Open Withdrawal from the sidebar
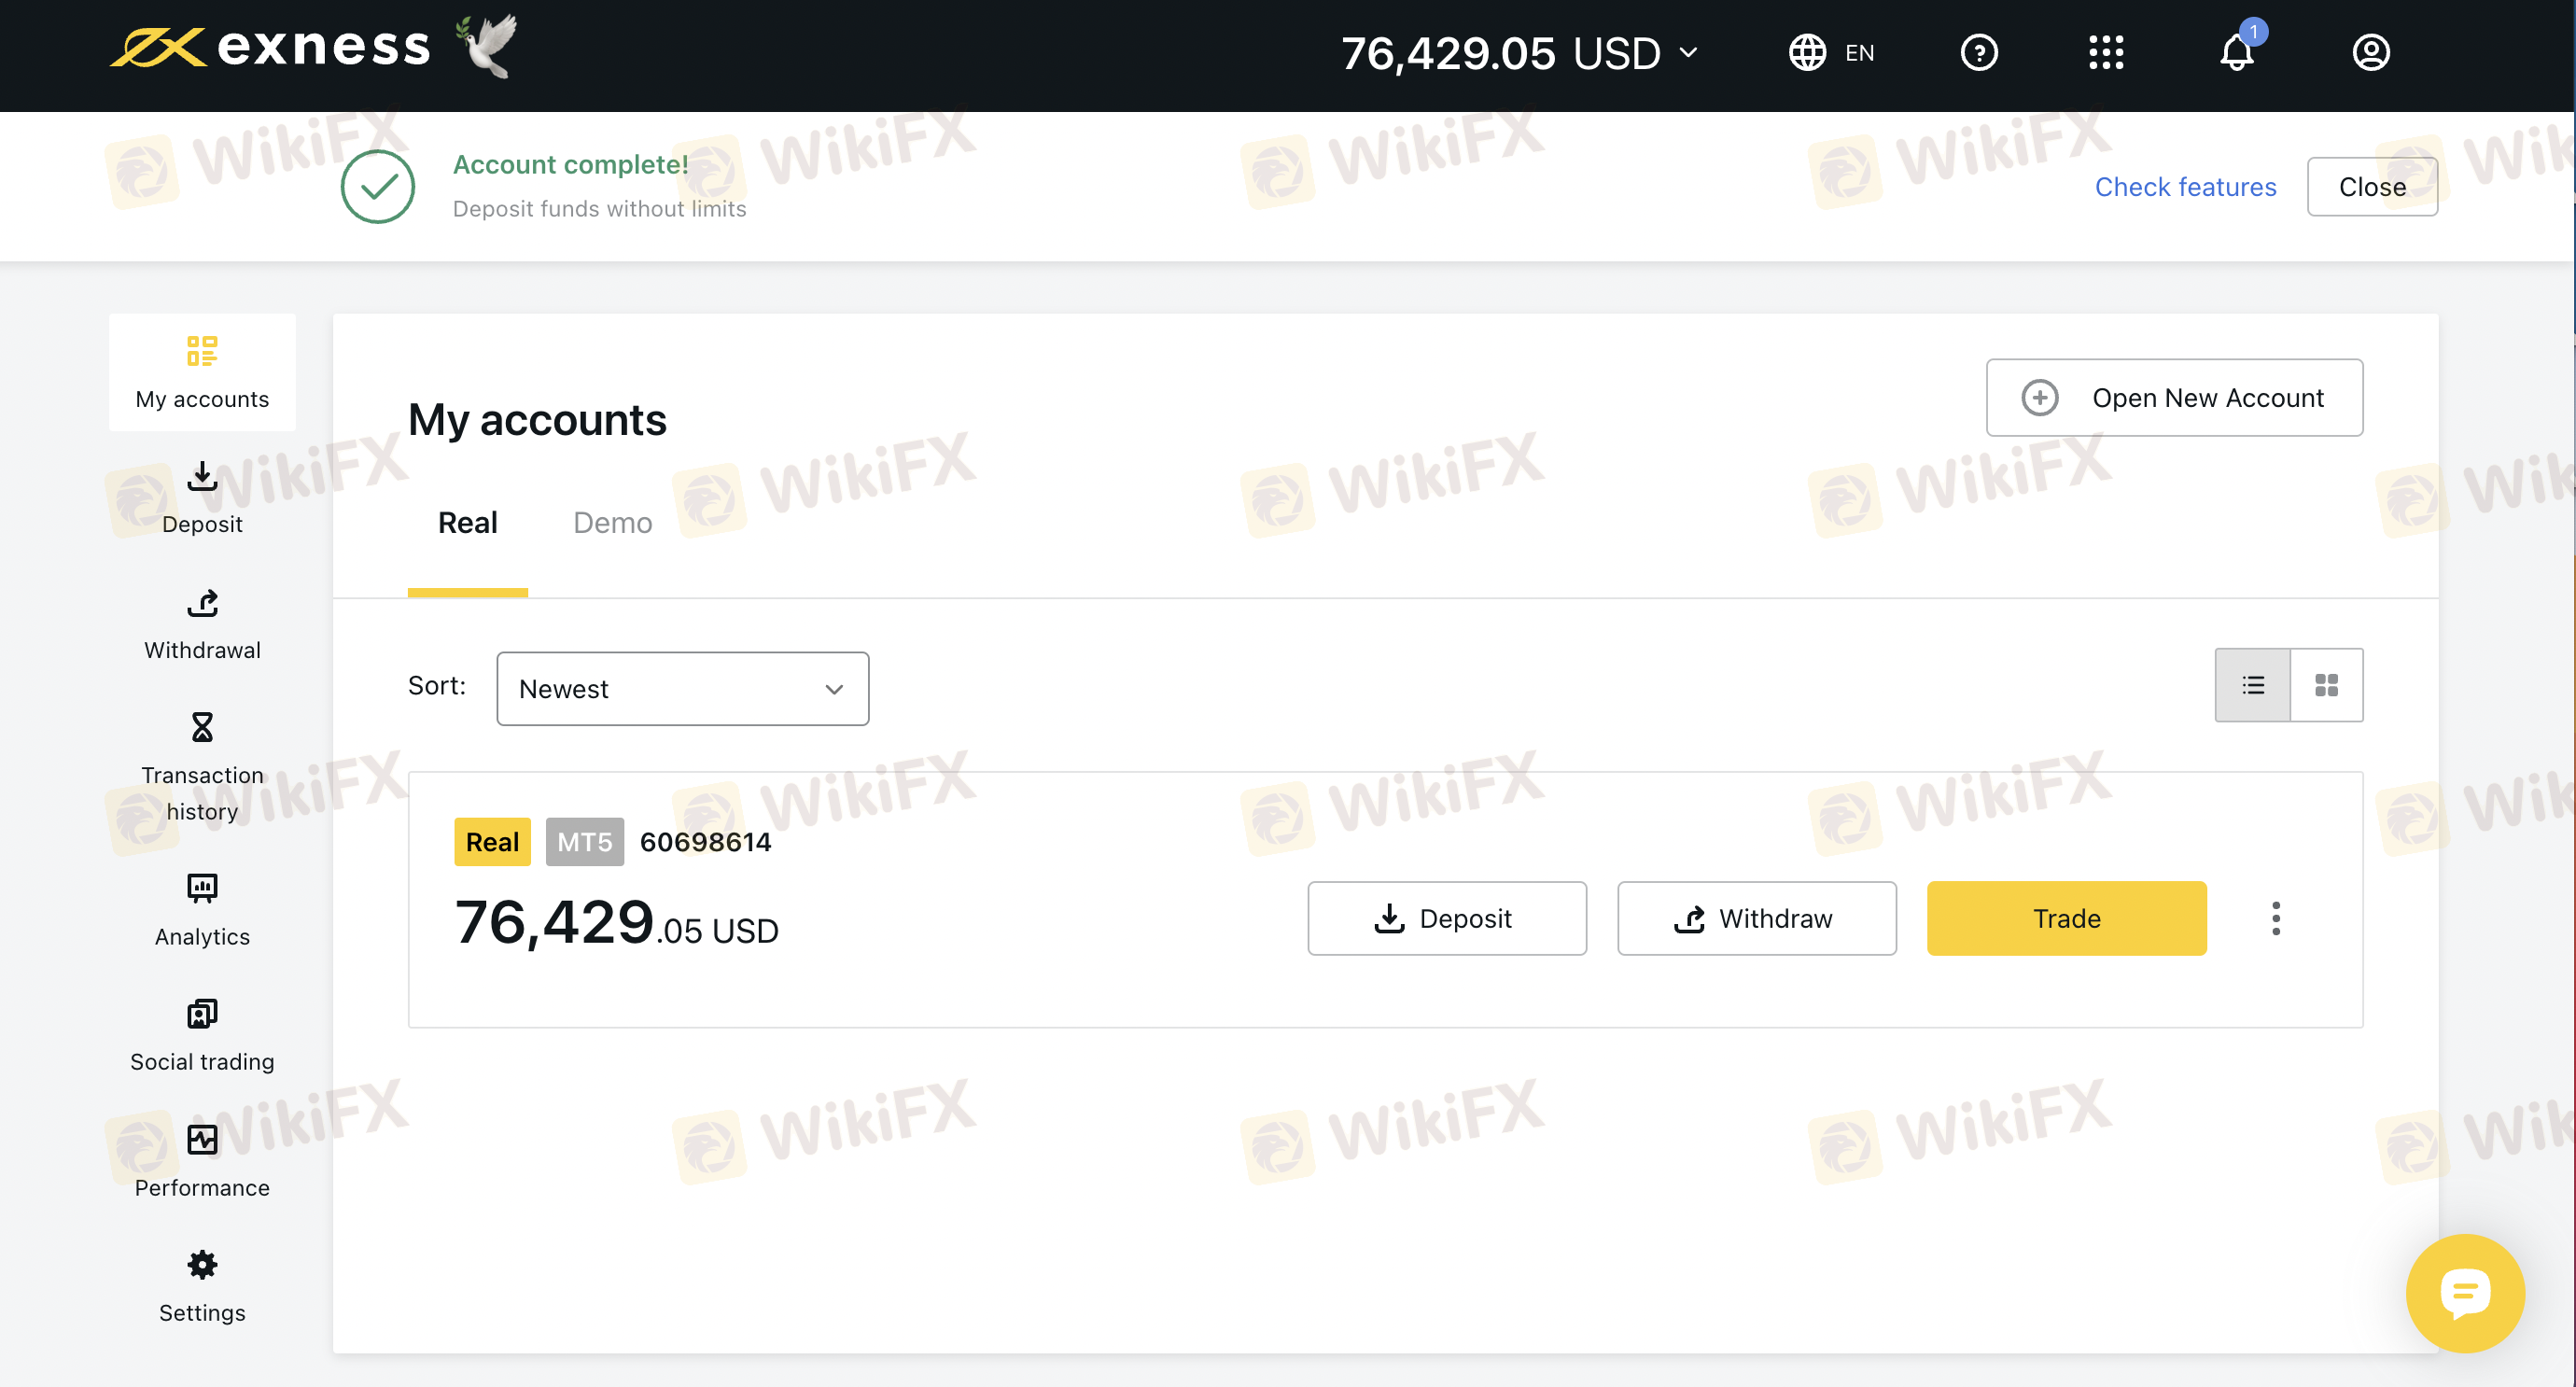Screen dimensions: 2576x1387 click(202, 625)
